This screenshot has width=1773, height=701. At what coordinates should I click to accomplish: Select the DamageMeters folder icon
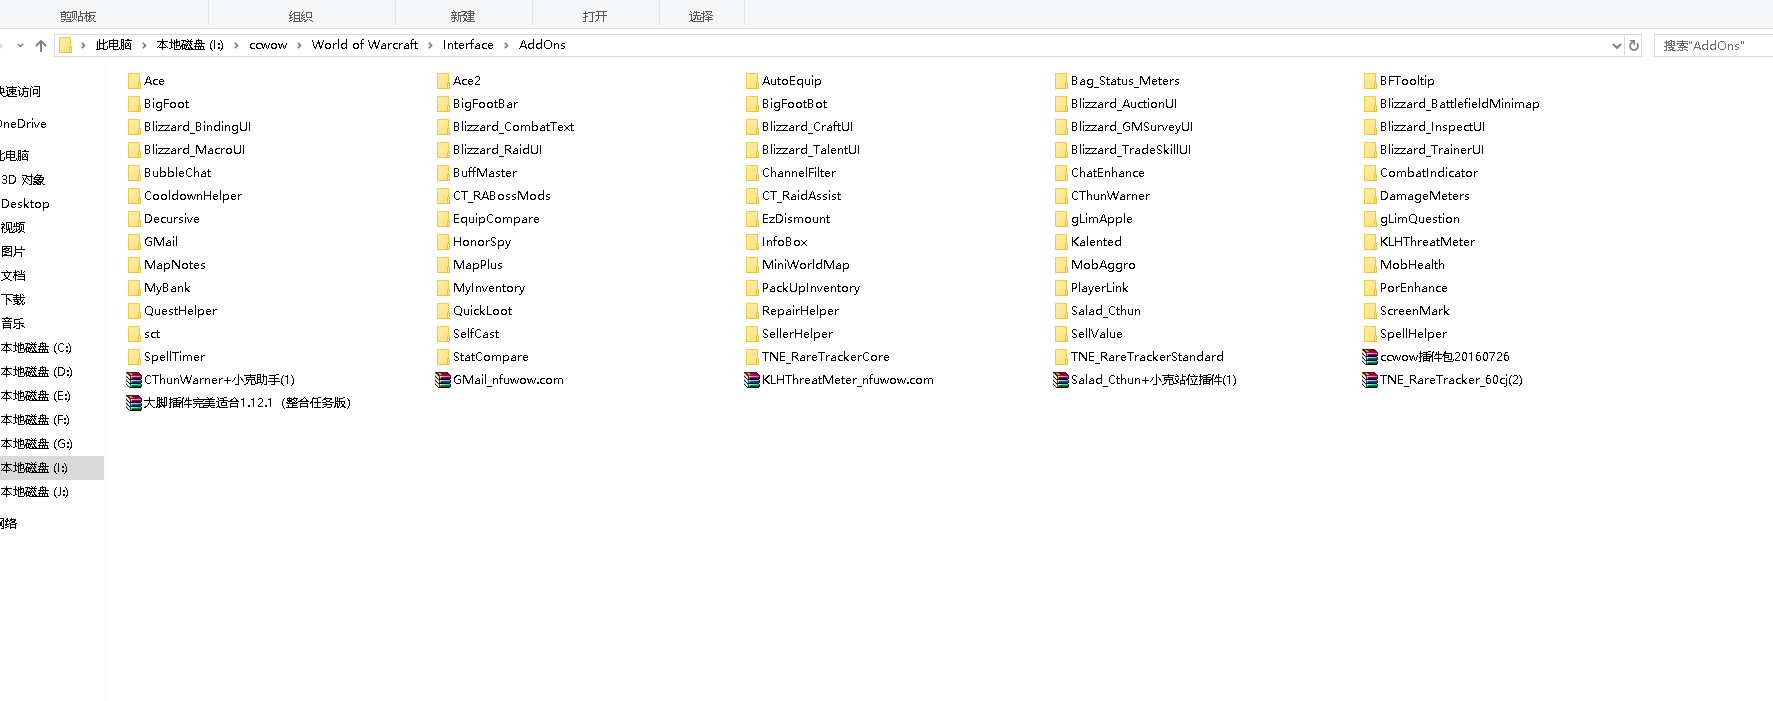click(1370, 196)
